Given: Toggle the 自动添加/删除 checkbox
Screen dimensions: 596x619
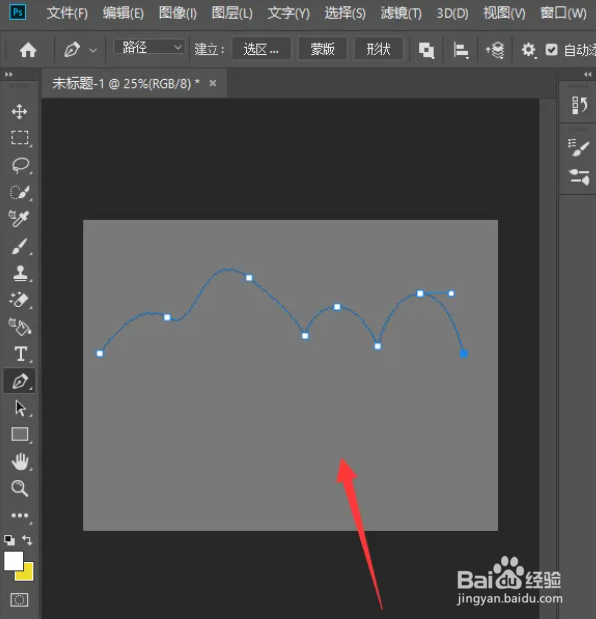Looking at the screenshot, I should coord(551,50).
